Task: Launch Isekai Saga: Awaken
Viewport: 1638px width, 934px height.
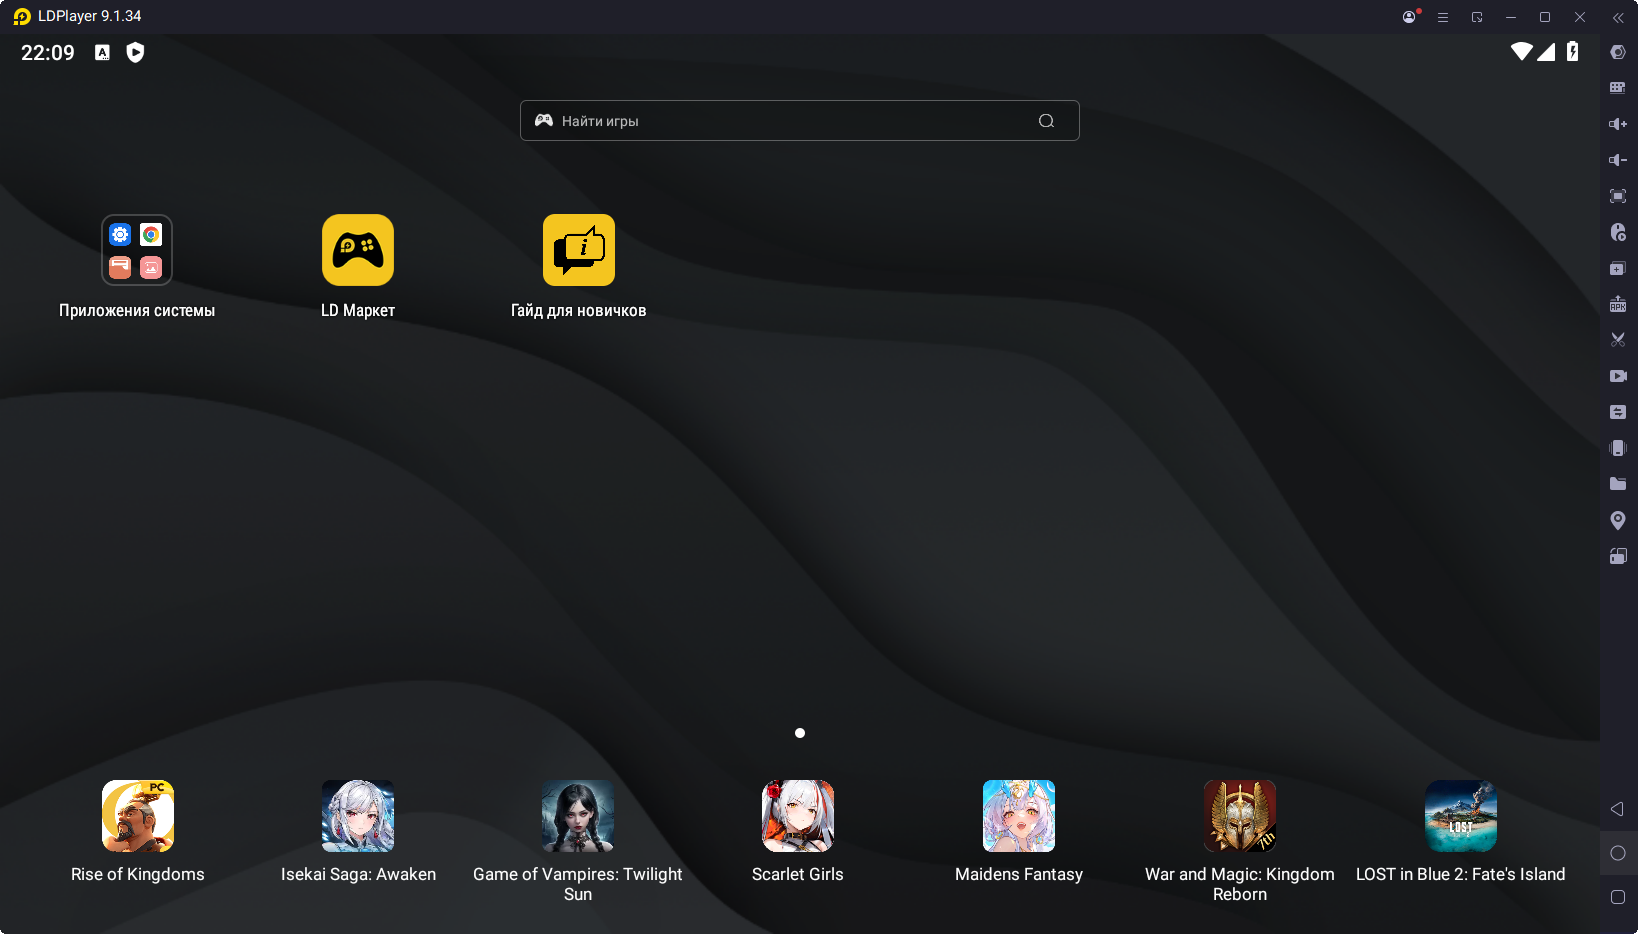Action: 358,816
